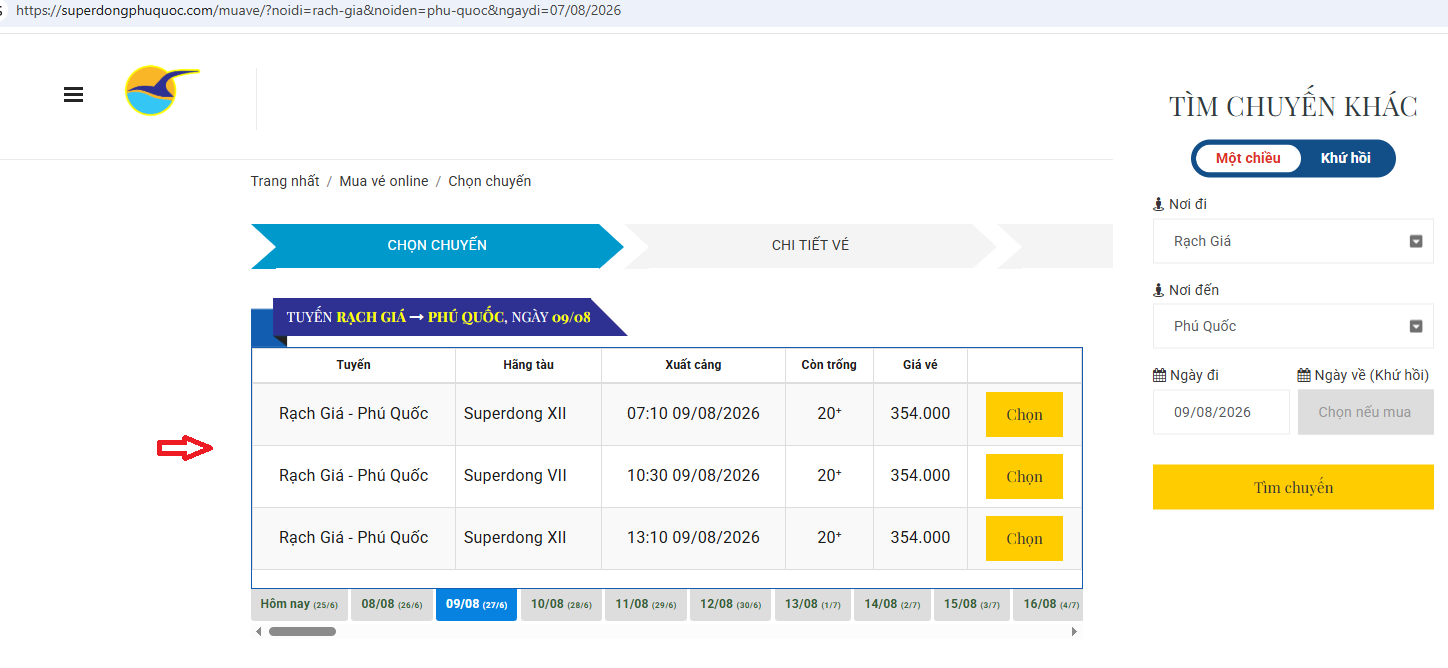1448x668 pixels.
Task: Switch to the 11/08 date tab
Action: tap(646, 605)
